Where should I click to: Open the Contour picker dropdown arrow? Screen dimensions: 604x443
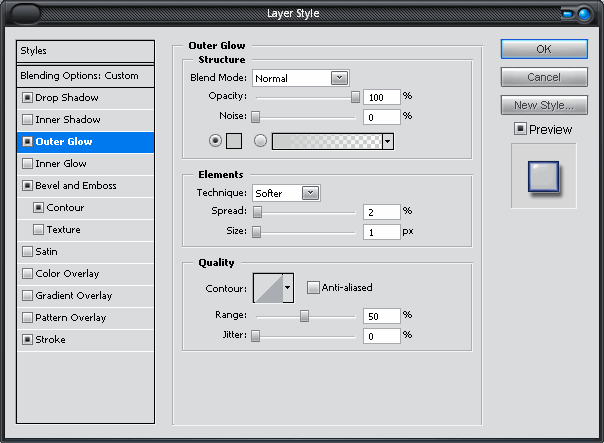[288, 288]
